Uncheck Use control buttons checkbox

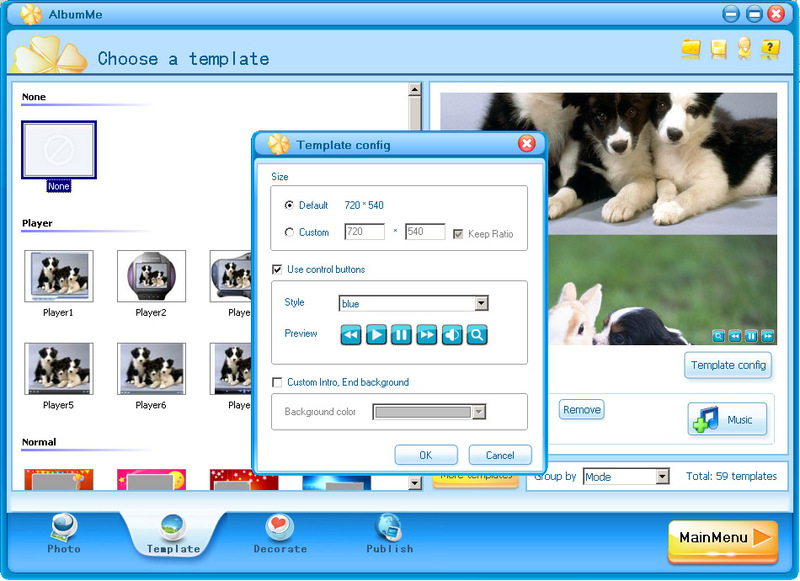tap(277, 269)
